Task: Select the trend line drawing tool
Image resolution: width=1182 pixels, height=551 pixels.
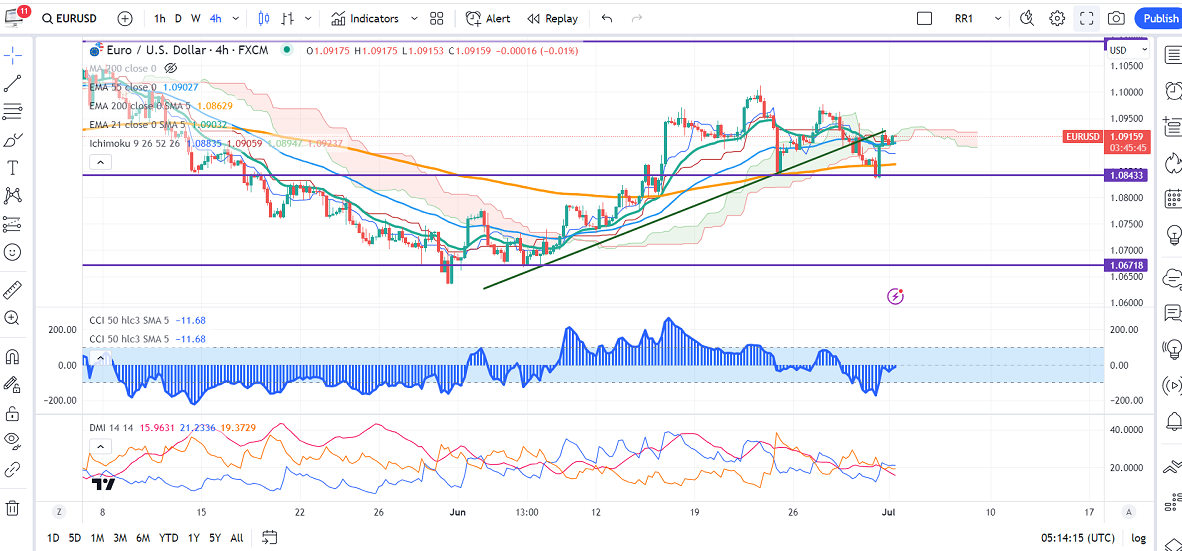Action: (x=13, y=84)
